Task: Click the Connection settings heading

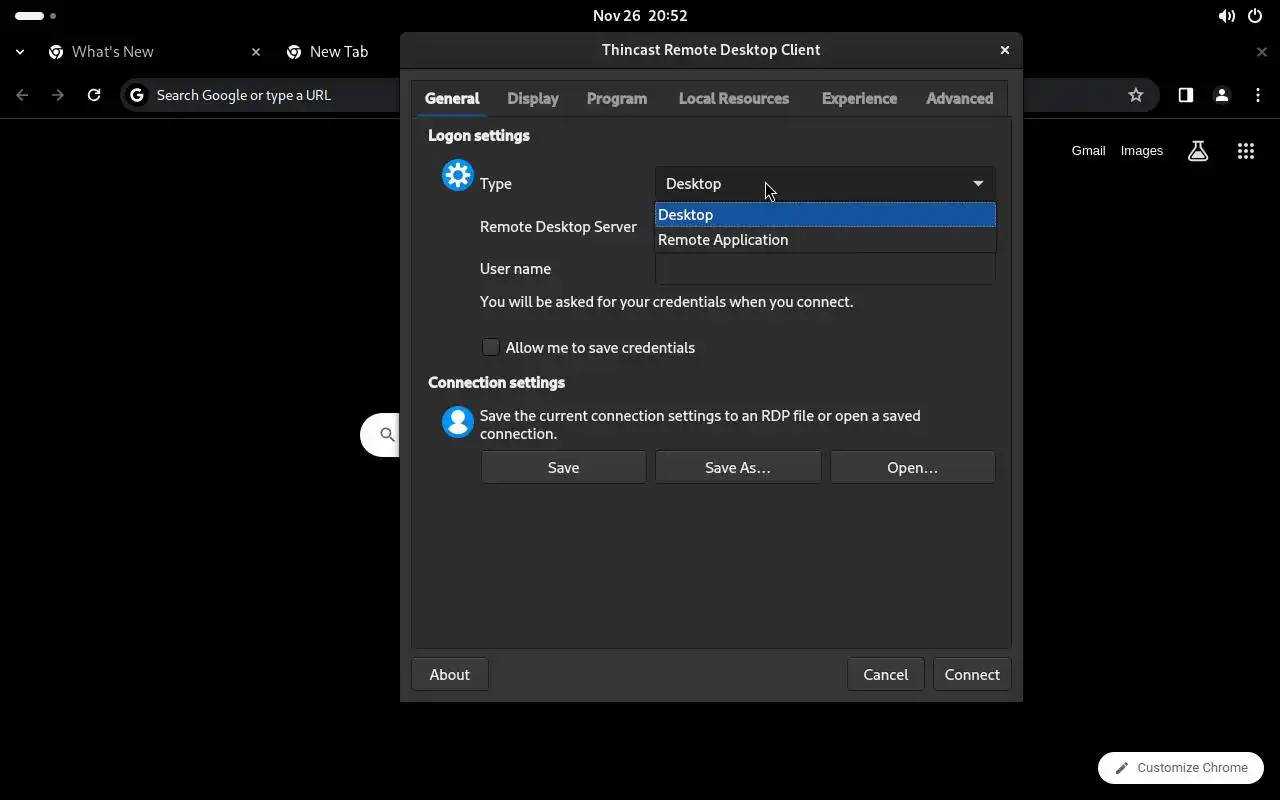Action: pos(496,383)
